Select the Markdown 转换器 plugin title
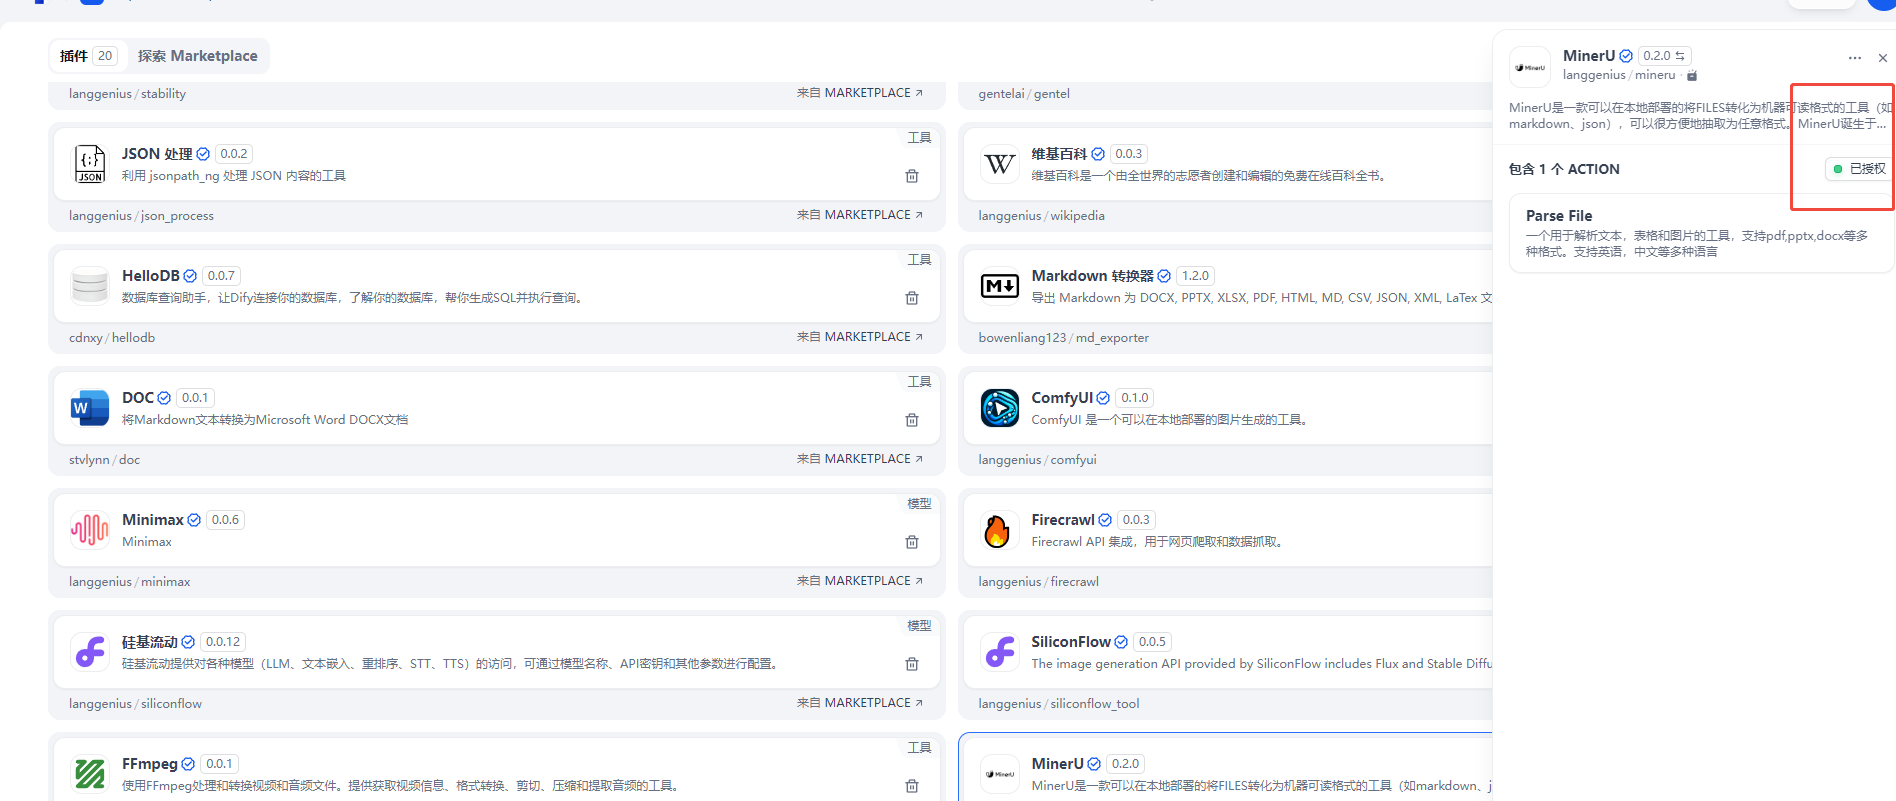The image size is (1896, 801). click(1092, 276)
